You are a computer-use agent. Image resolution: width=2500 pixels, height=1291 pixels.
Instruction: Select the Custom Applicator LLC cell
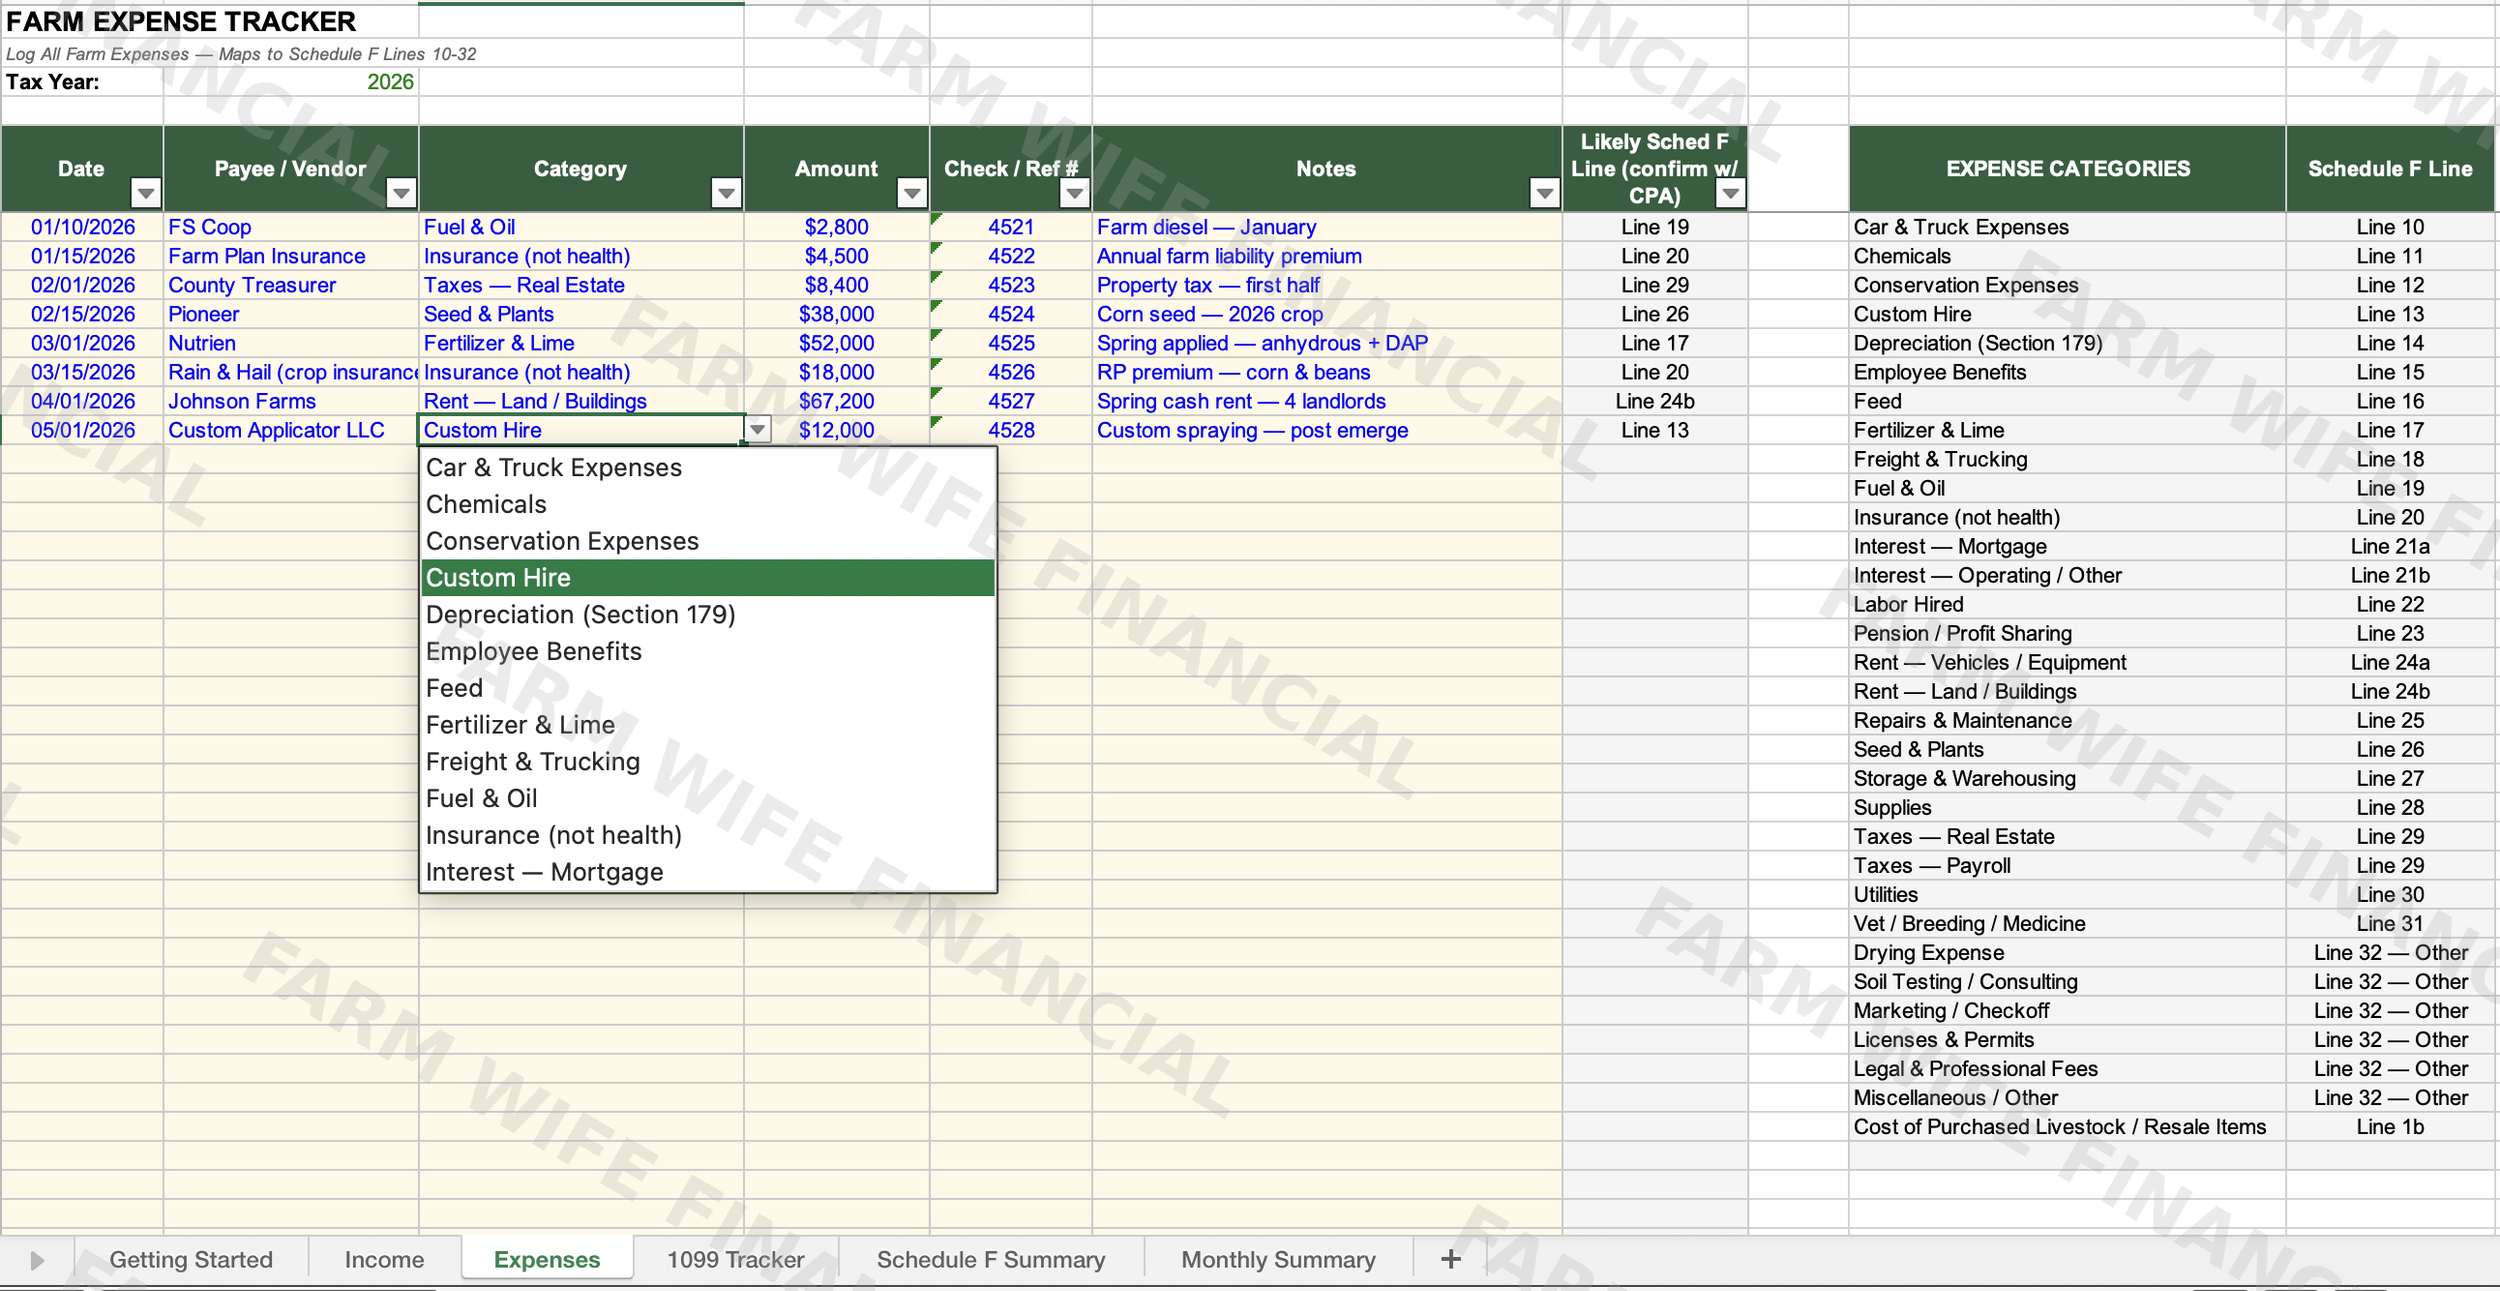coord(291,430)
